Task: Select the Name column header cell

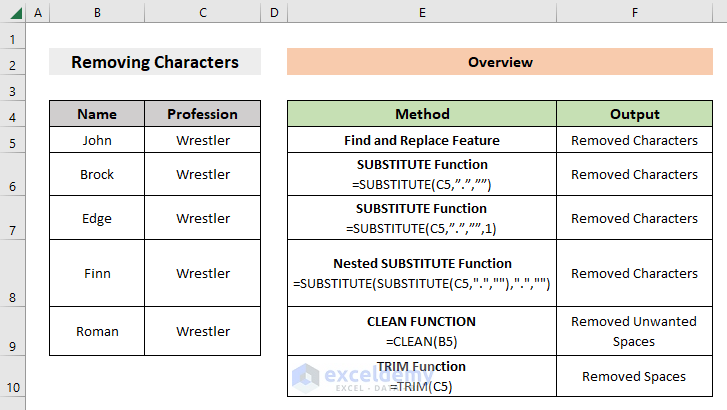Action: [97, 114]
